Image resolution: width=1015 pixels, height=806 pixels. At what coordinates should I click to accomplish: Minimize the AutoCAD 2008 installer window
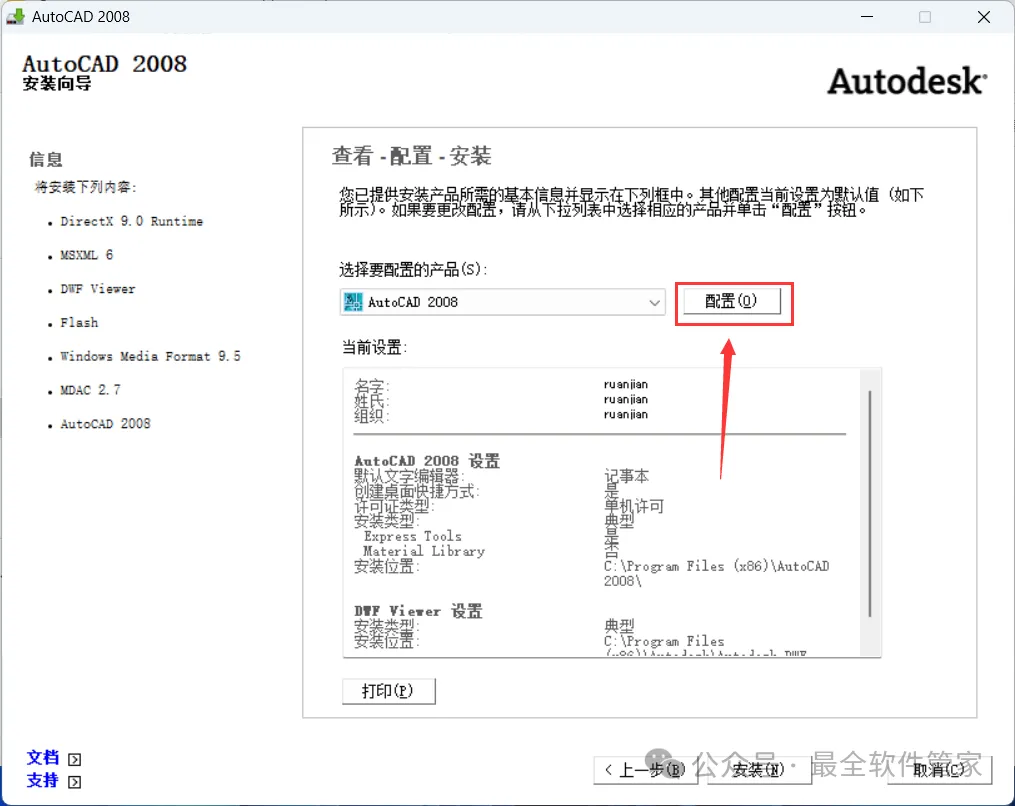click(867, 17)
